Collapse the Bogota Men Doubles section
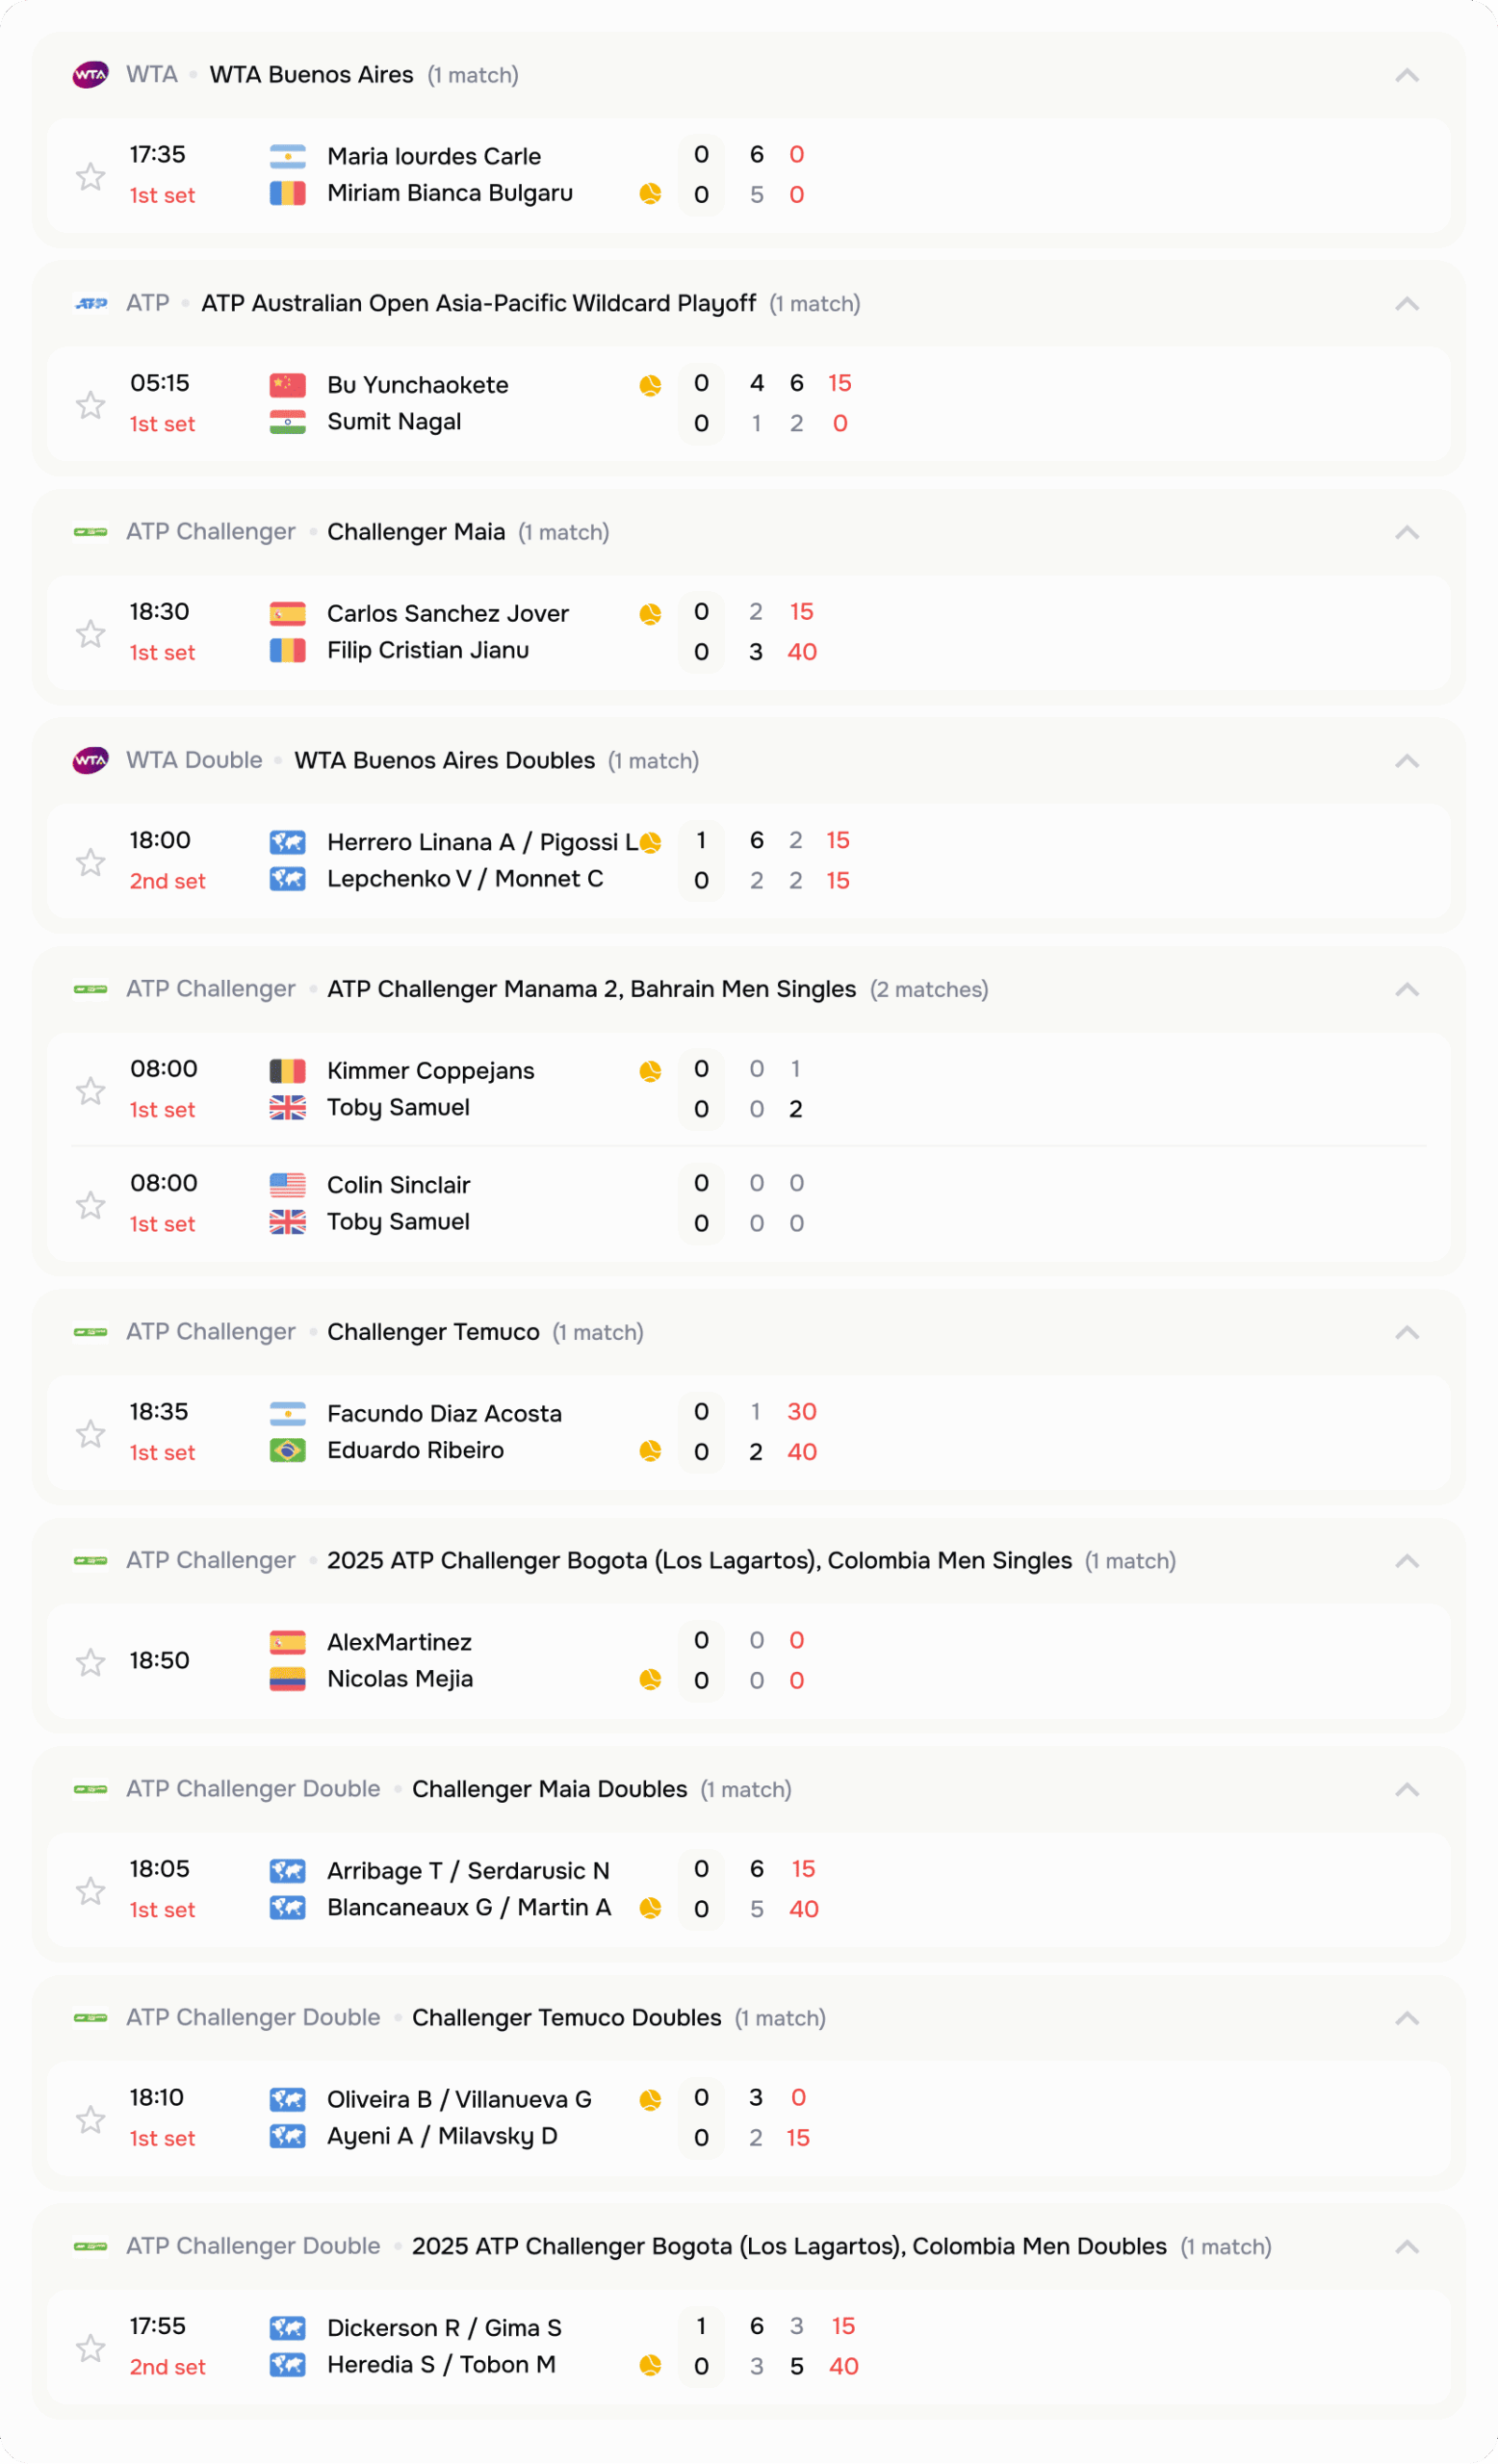1498x2464 pixels. (x=1406, y=2247)
